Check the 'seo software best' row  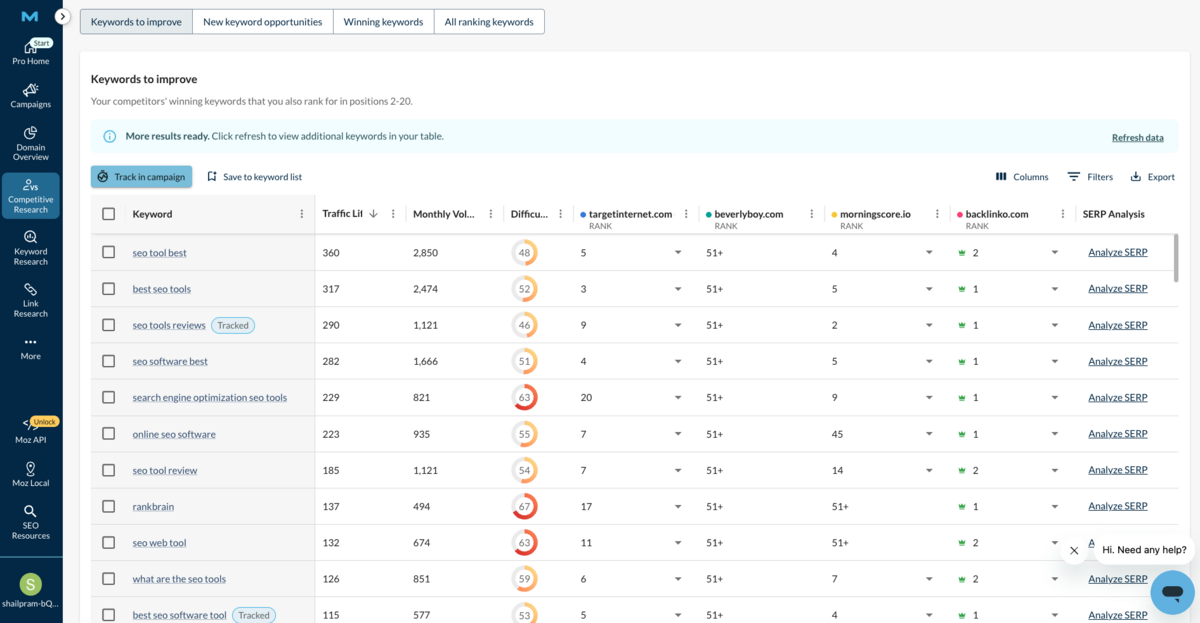[x=108, y=361]
